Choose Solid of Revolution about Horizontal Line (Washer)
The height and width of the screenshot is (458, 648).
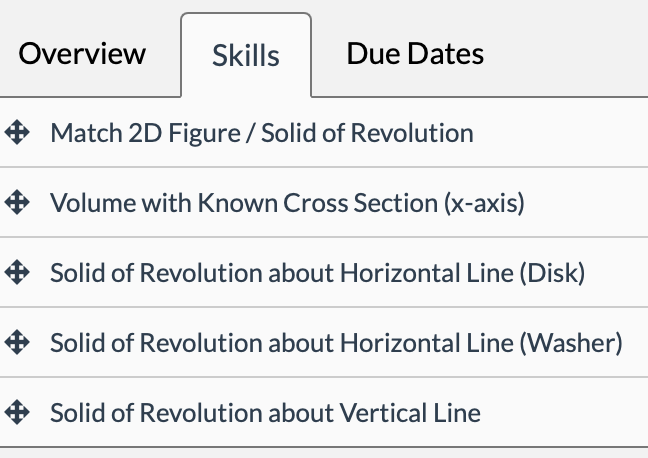pos(336,342)
